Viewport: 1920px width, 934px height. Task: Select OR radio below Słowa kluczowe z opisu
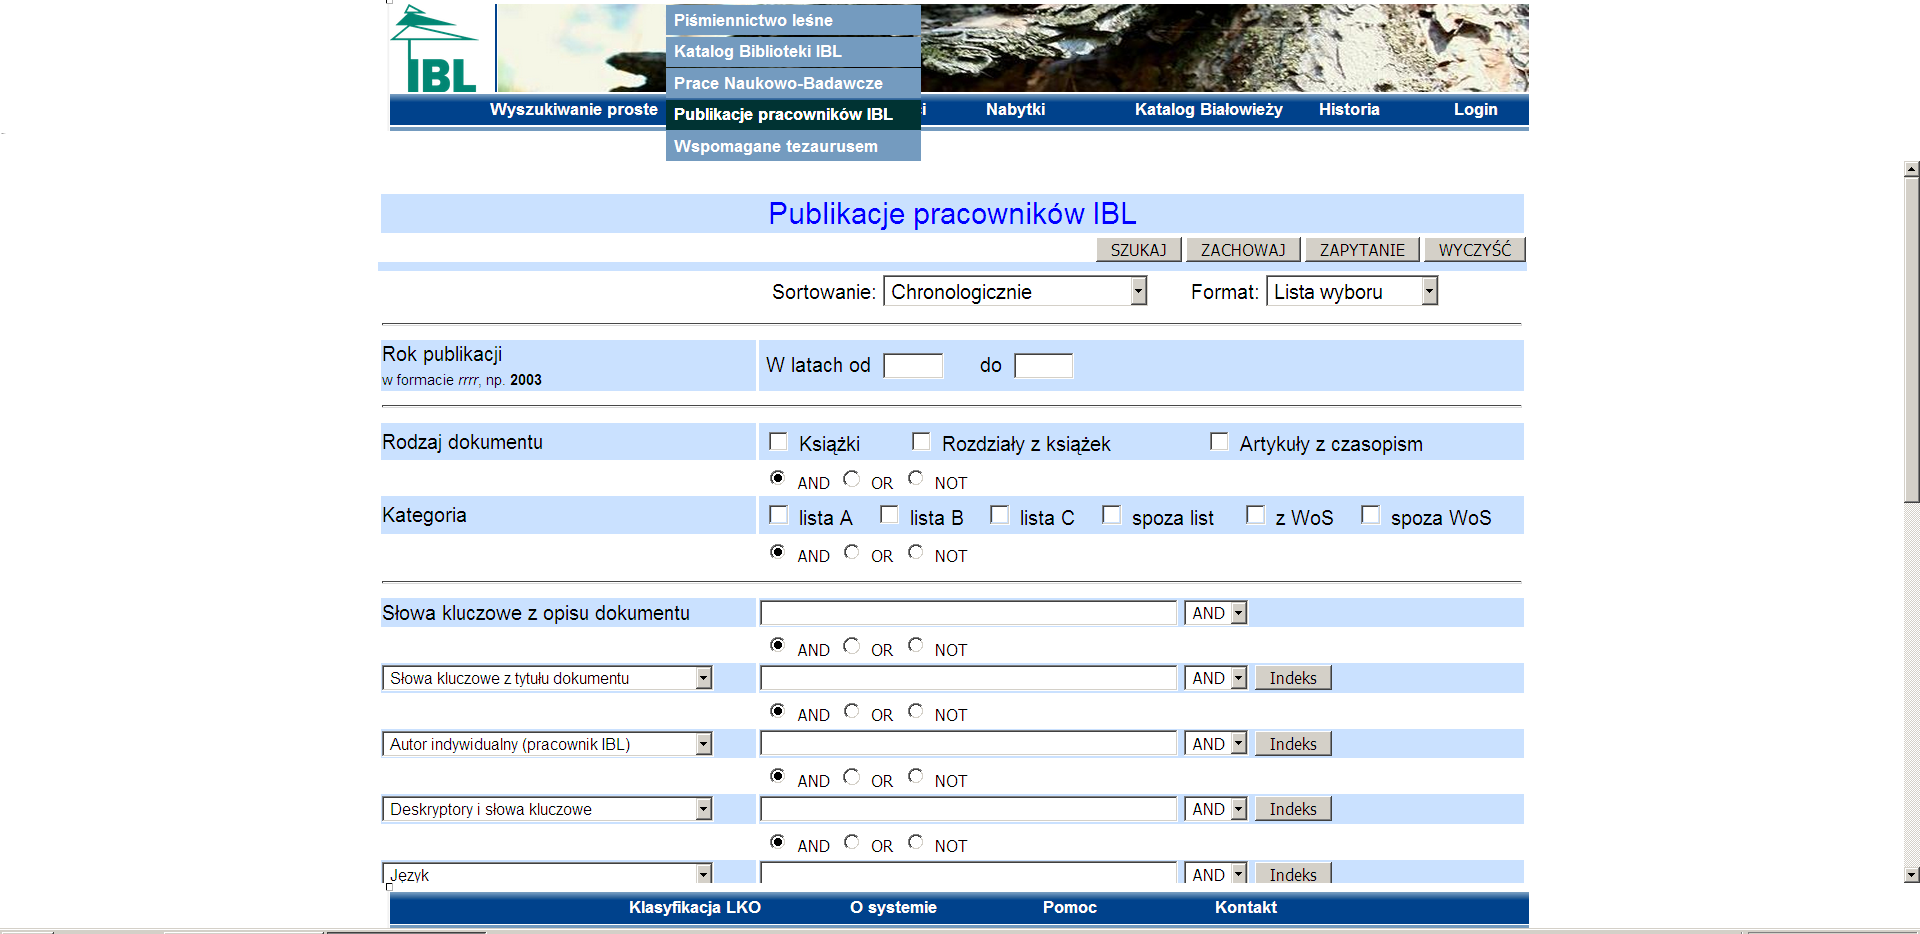click(x=851, y=646)
